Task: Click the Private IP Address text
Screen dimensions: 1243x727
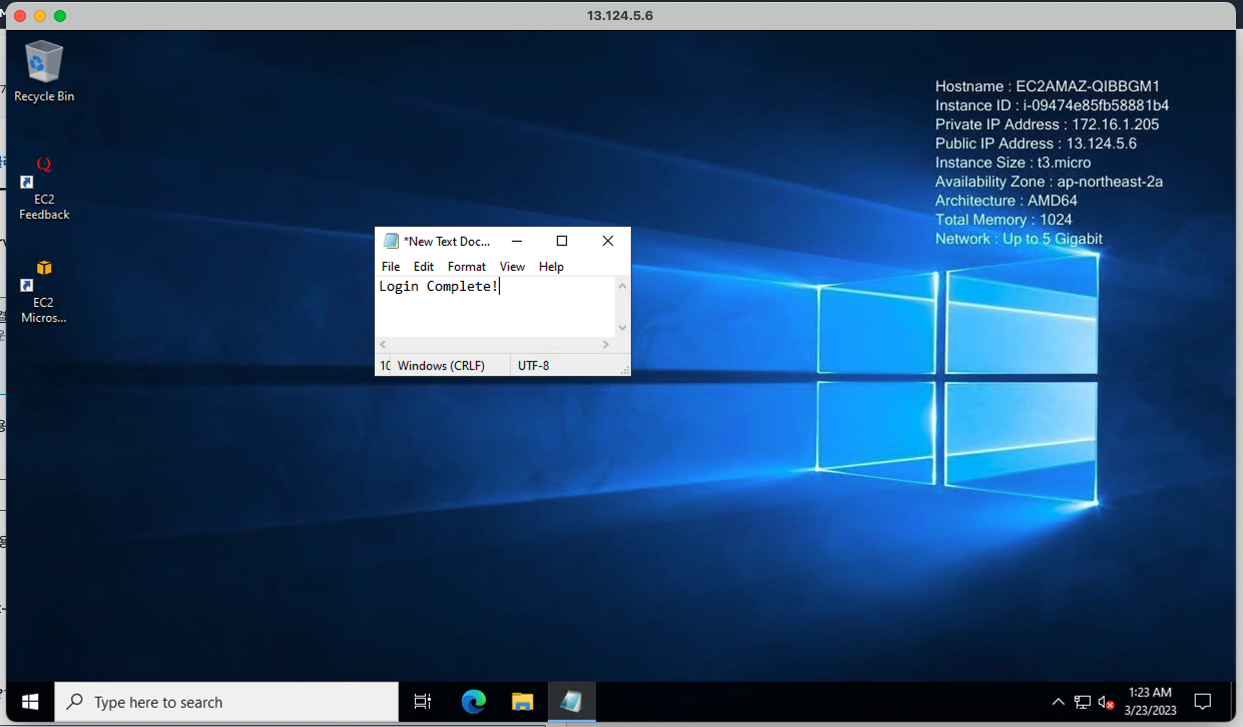Action: (x=1047, y=124)
